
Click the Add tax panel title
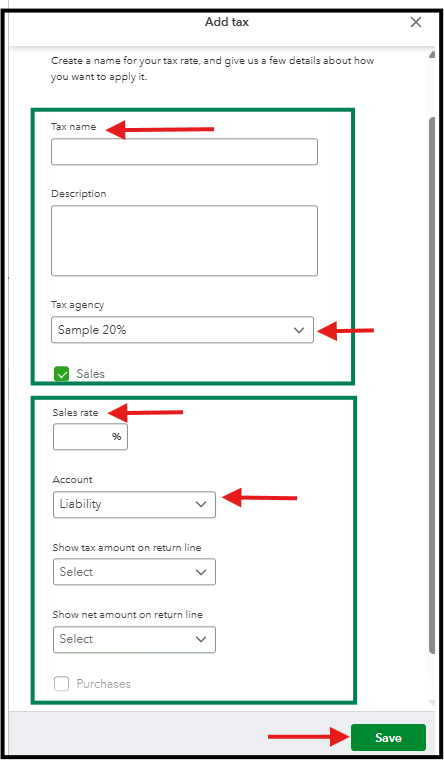227,22
